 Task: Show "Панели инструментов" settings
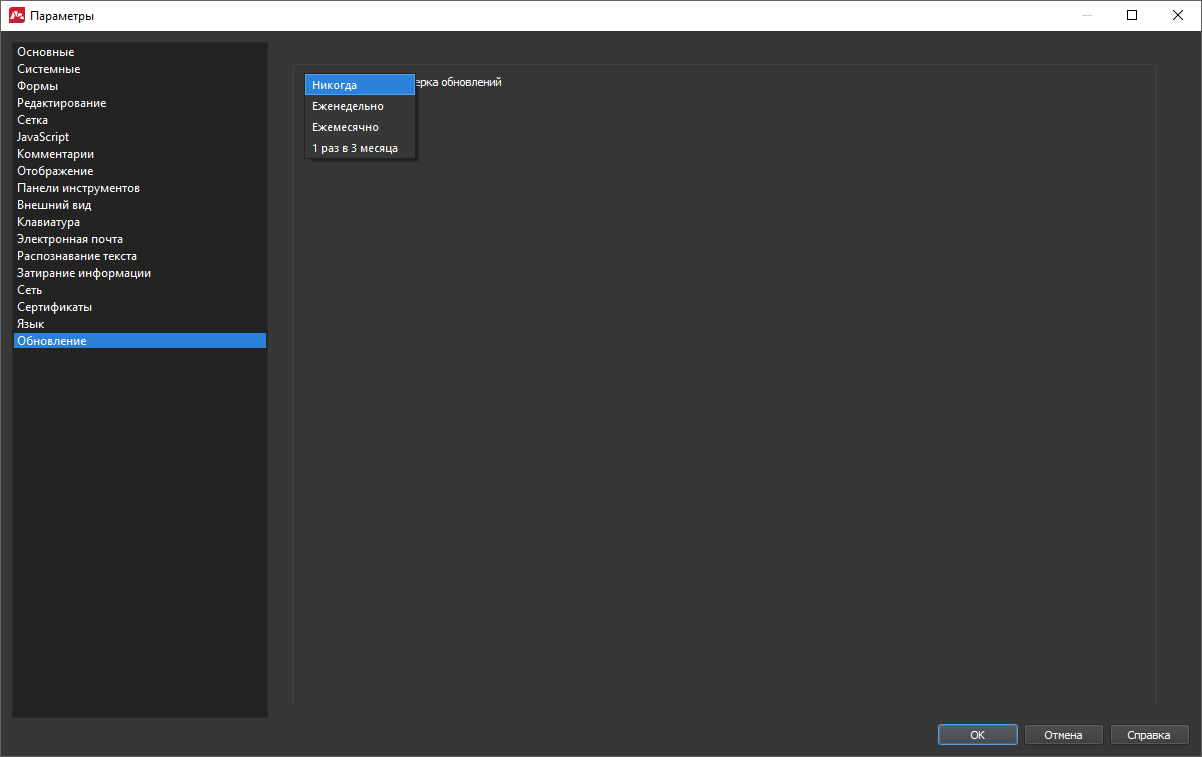78,188
